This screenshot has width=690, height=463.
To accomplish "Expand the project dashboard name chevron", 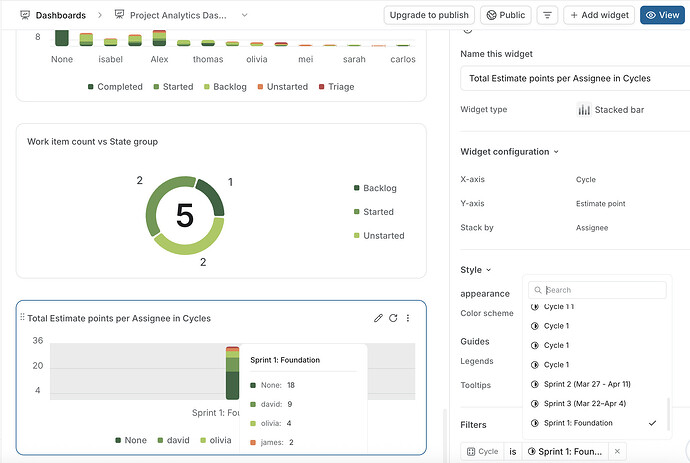I will [x=244, y=15].
